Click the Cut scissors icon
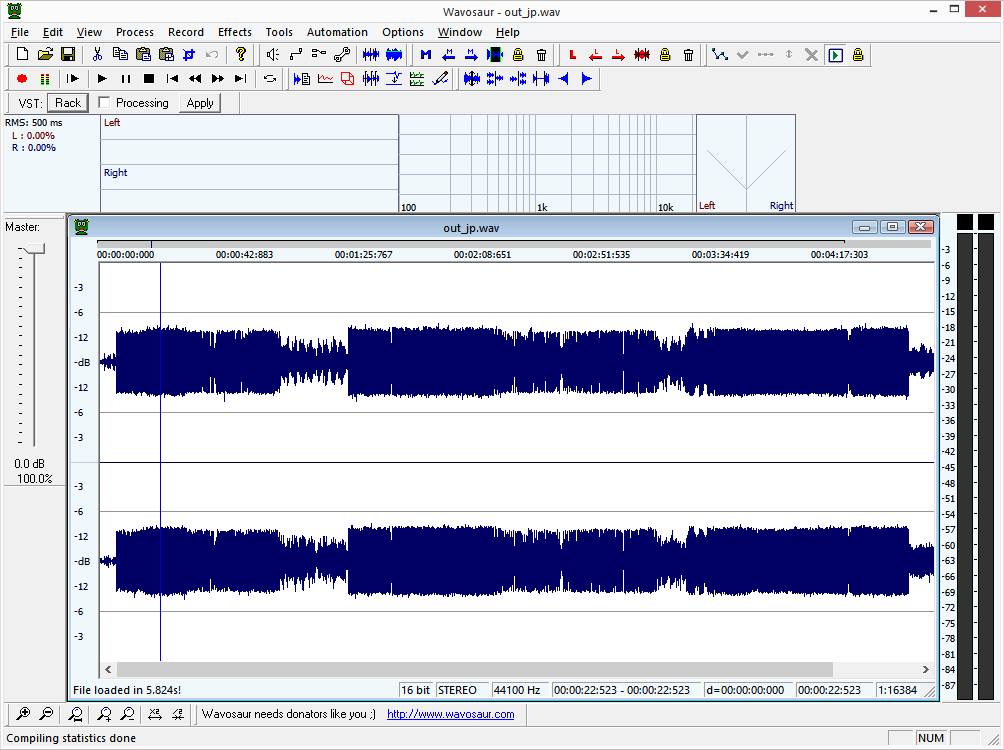 (x=97, y=54)
